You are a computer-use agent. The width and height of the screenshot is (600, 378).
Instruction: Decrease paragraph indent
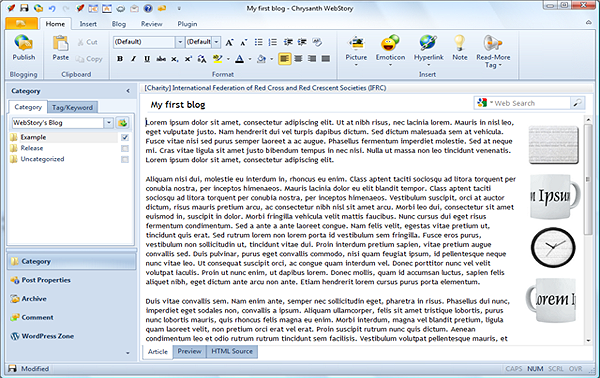click(288, 42)
